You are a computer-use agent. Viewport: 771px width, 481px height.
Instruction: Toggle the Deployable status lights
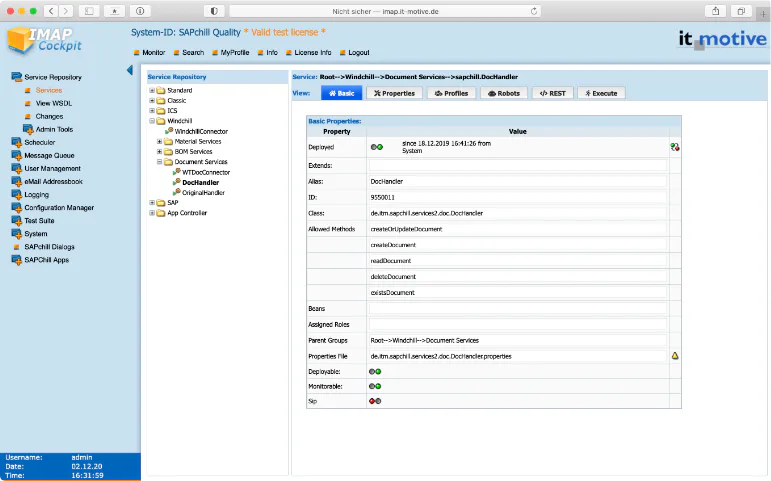(x=375, y=371)
